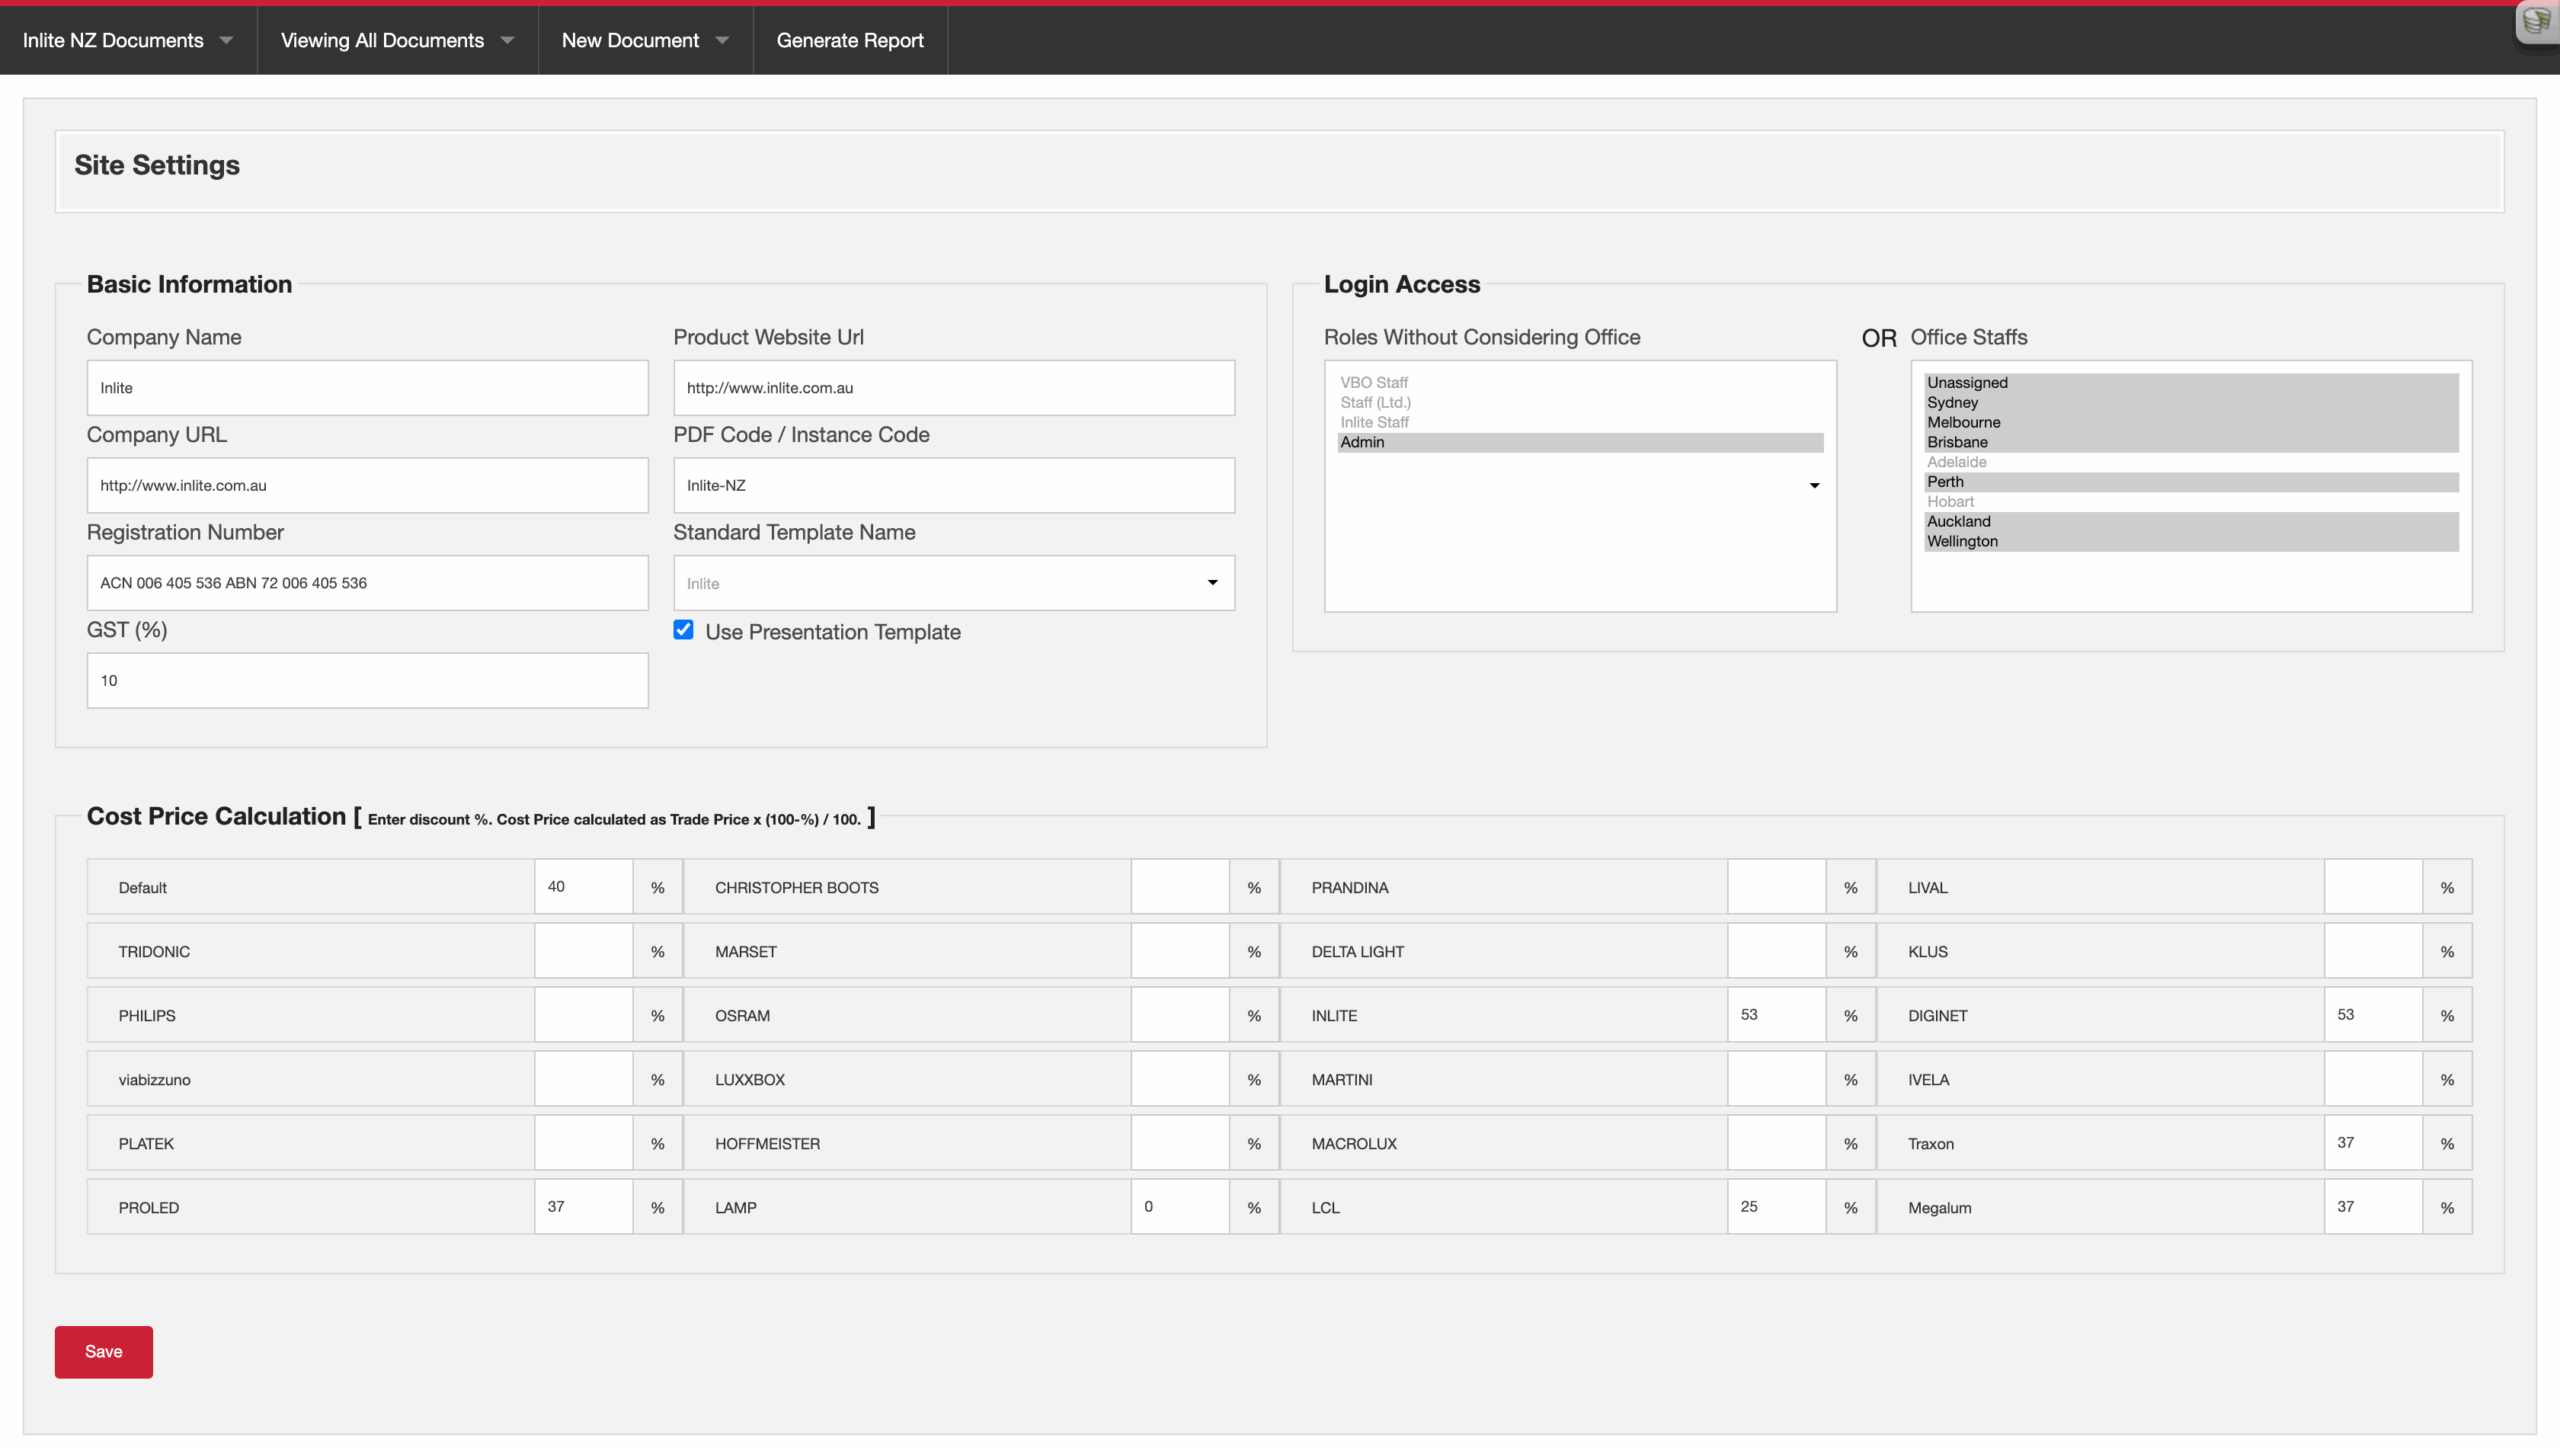Click the Company Name input field
The height and width of the screenshot is (1448, 2560).
point(367,388)
